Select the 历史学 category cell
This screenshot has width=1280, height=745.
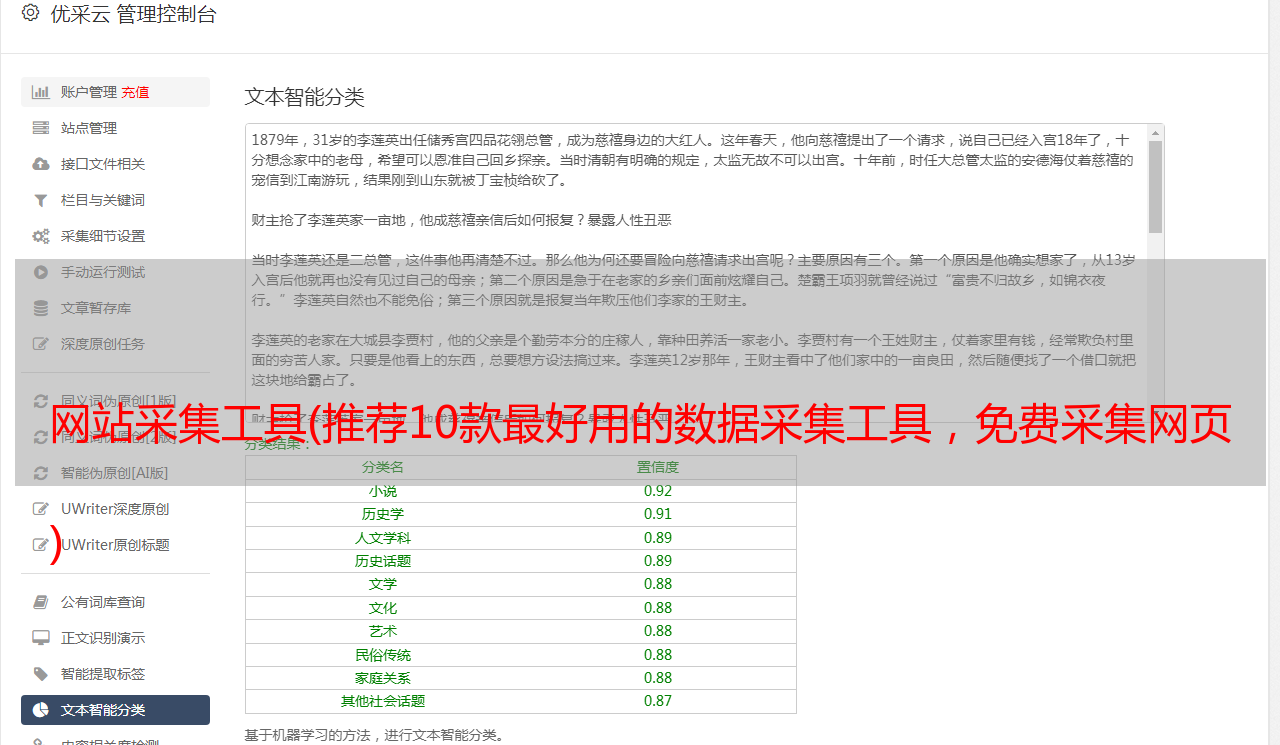(x=383, y=514)
